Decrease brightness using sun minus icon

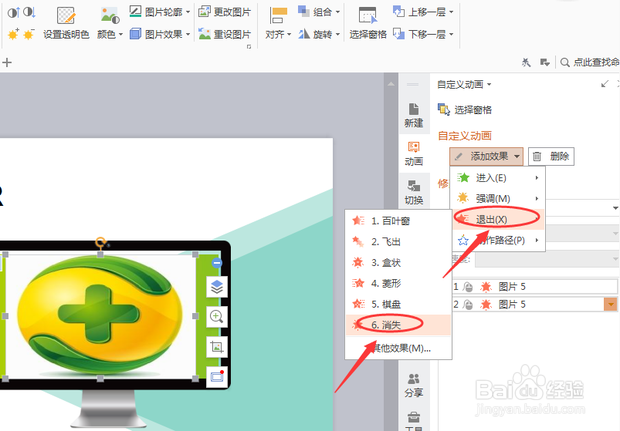tap(28, 34)
